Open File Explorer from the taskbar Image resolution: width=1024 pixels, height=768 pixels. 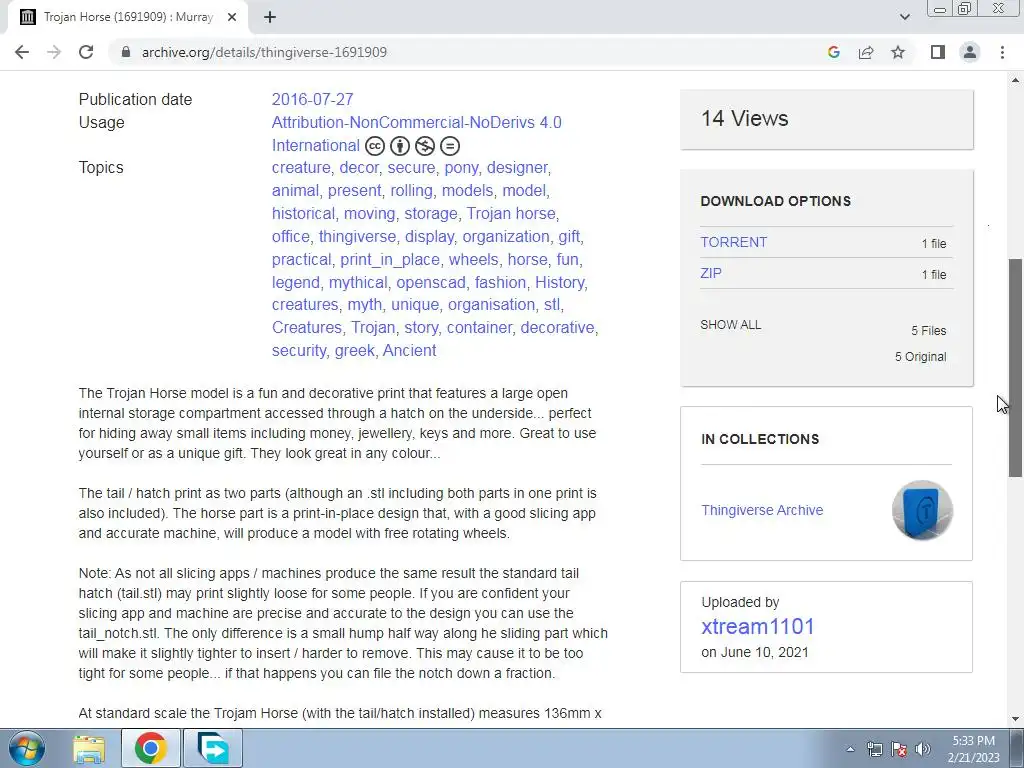coord(89,749)
